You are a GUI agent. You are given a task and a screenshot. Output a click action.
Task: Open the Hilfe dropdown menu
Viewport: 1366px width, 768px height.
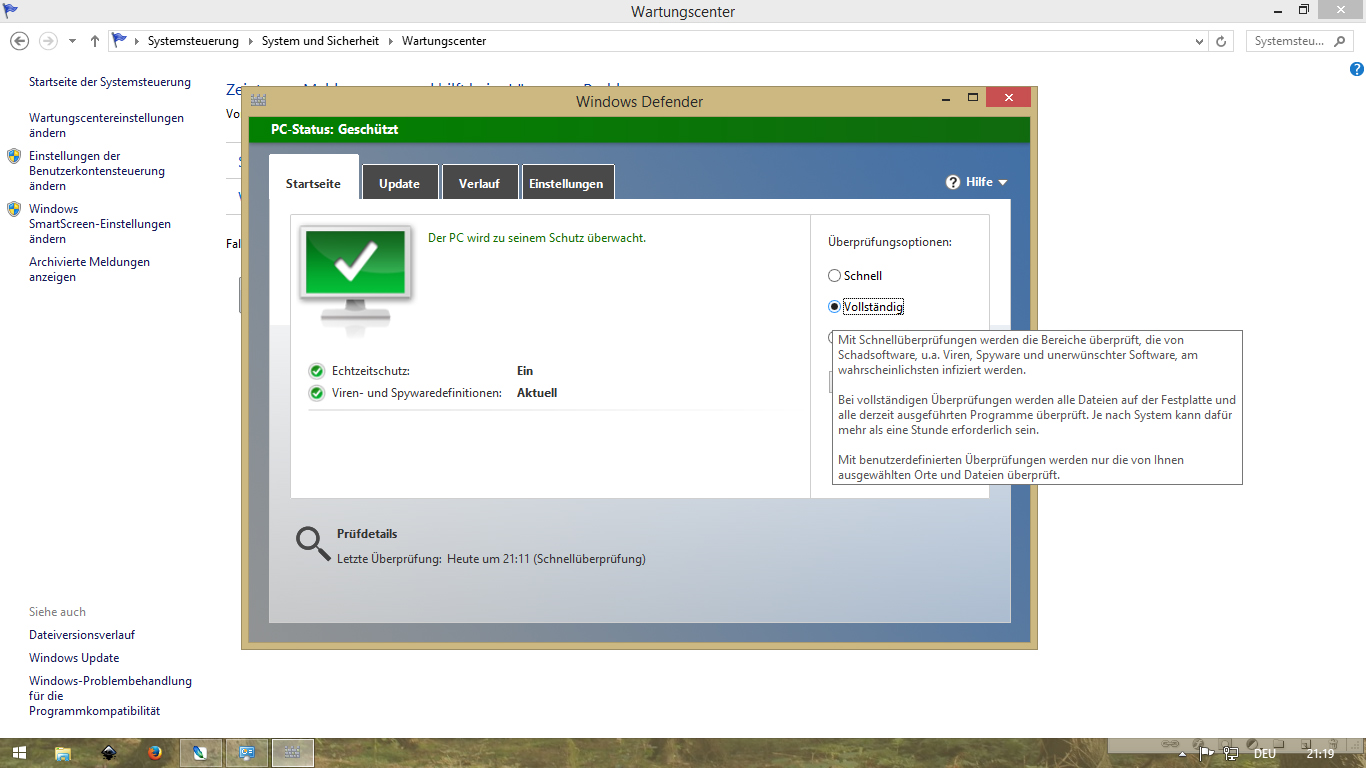(x=977, y=182)
